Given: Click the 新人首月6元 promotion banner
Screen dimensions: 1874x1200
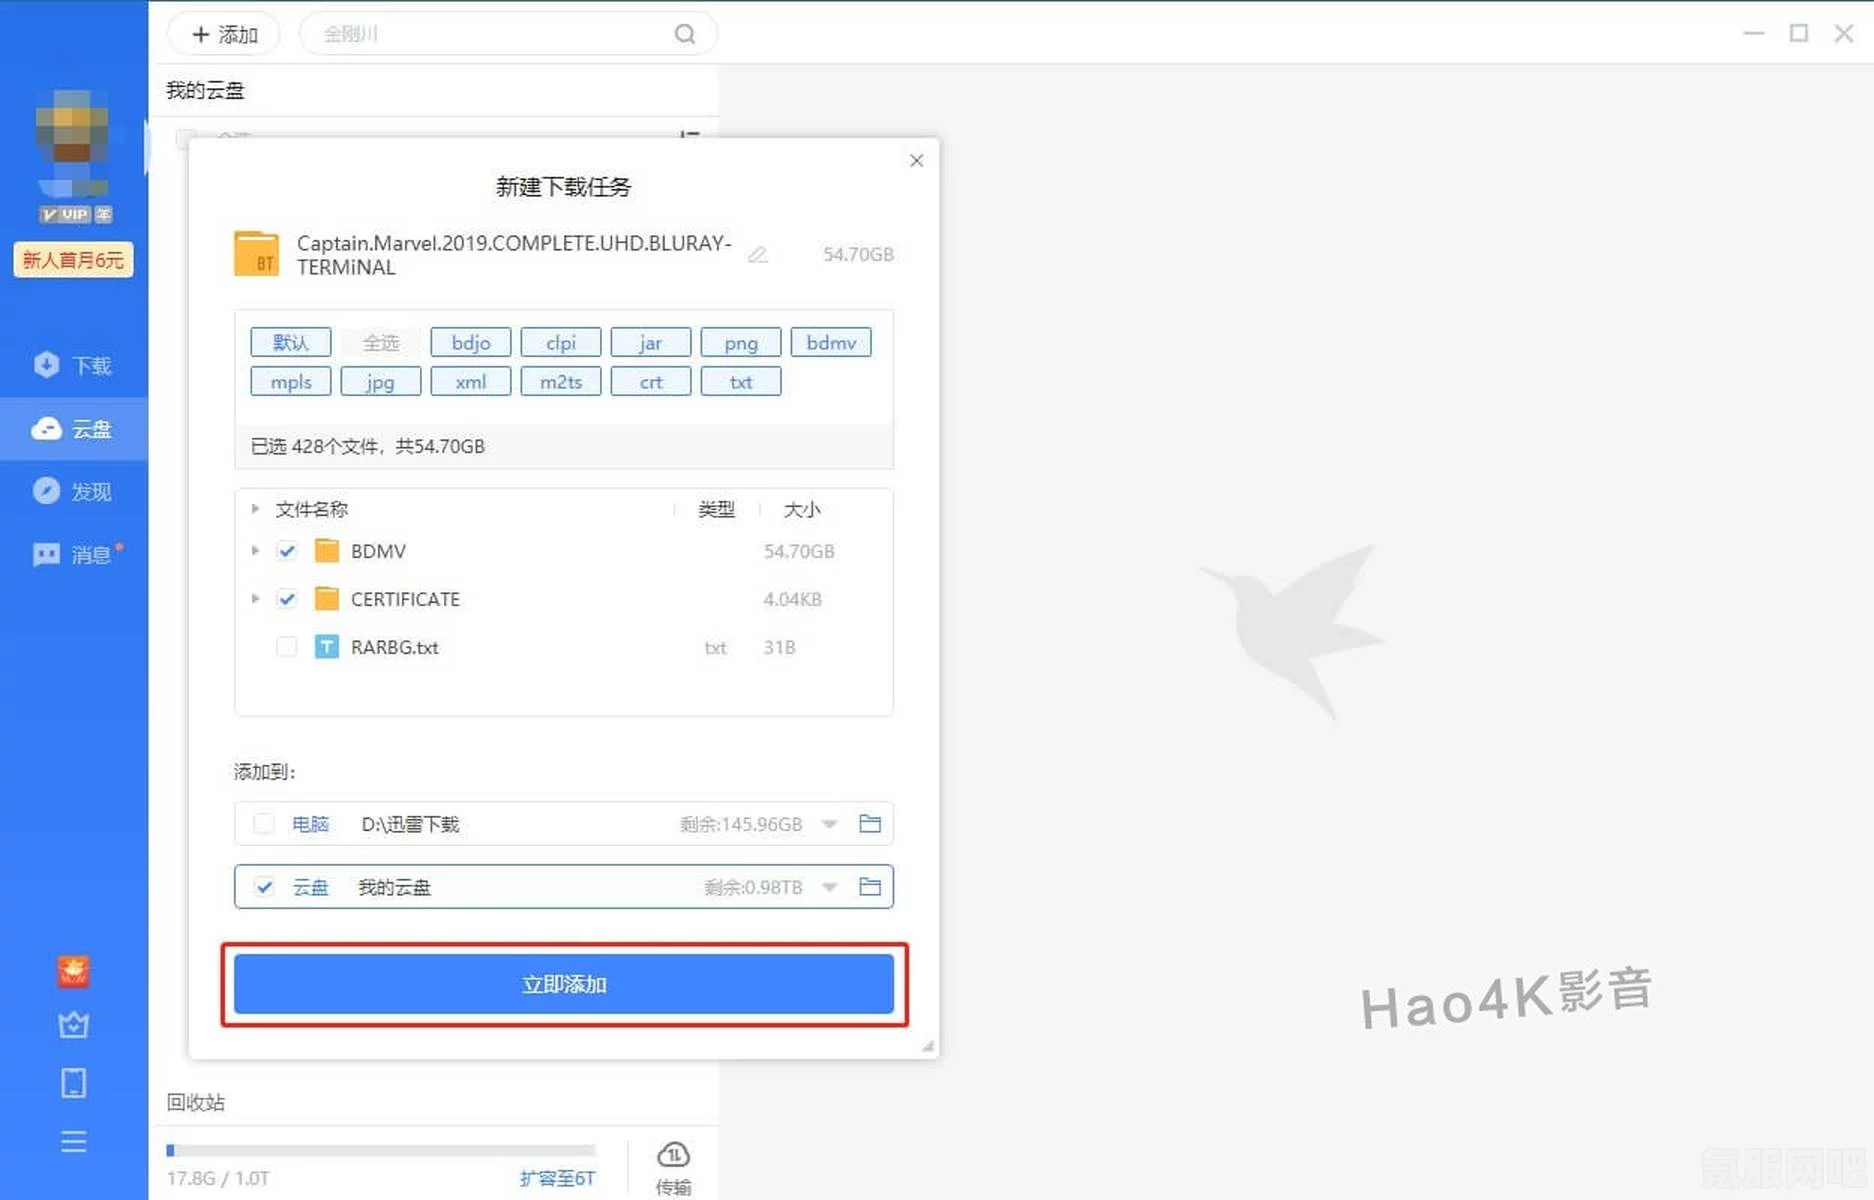Looking at the screenshot, I should [73, 260].
